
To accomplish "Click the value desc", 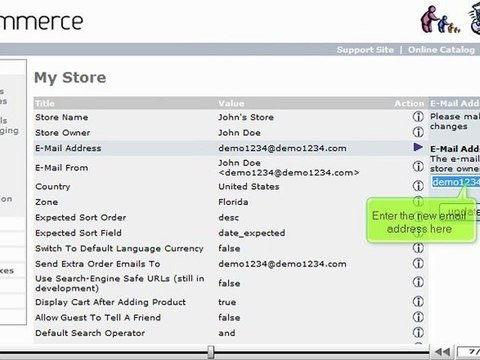I will (229, 218).
